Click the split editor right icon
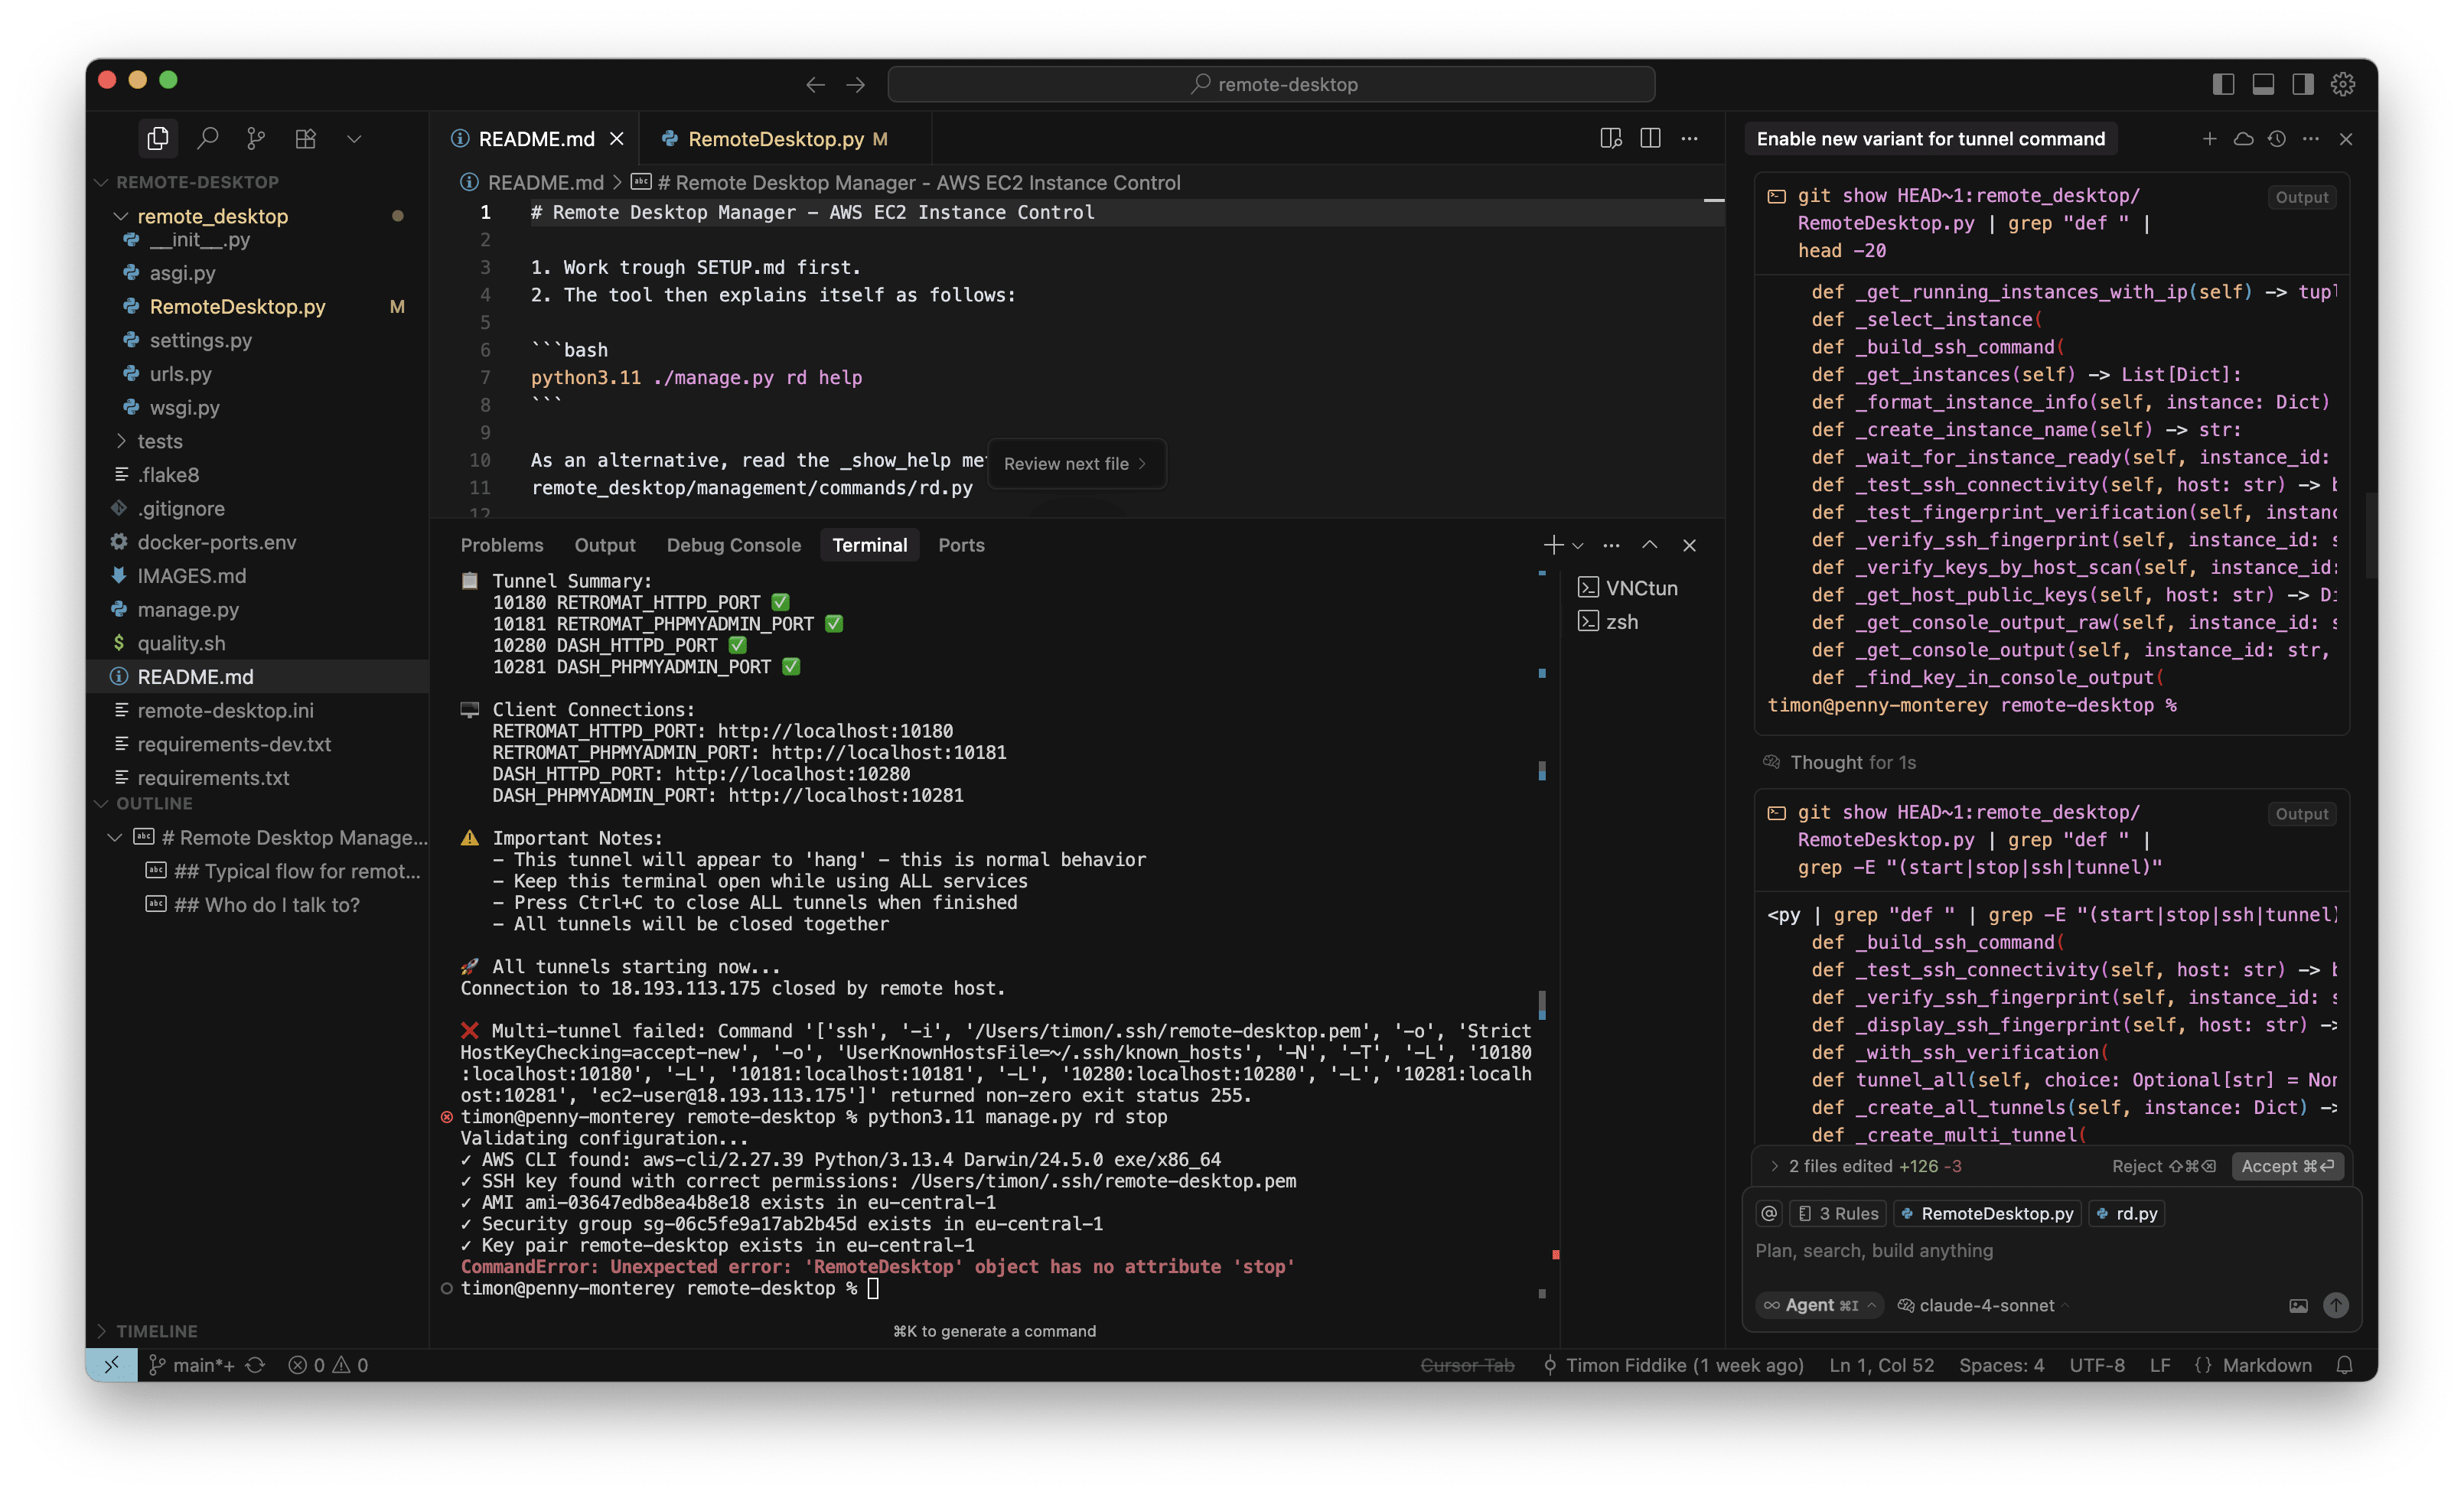 coord(1650,138)
